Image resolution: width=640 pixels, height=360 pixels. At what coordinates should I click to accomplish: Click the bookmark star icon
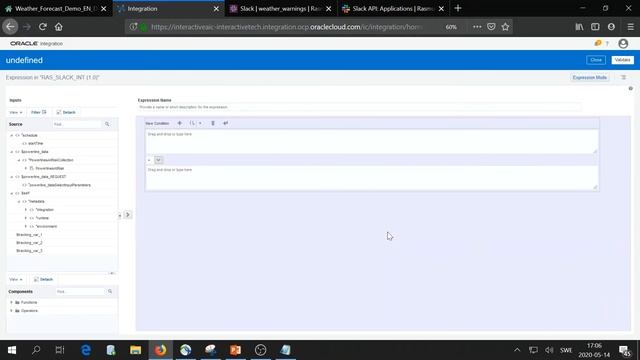505,27
